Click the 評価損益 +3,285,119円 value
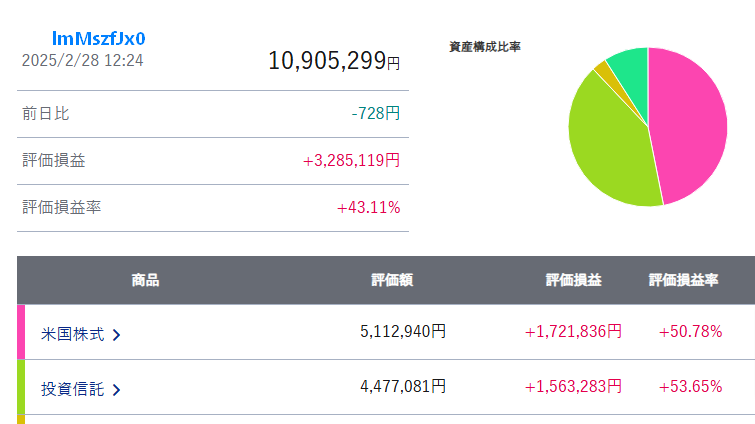 [351, 160]
